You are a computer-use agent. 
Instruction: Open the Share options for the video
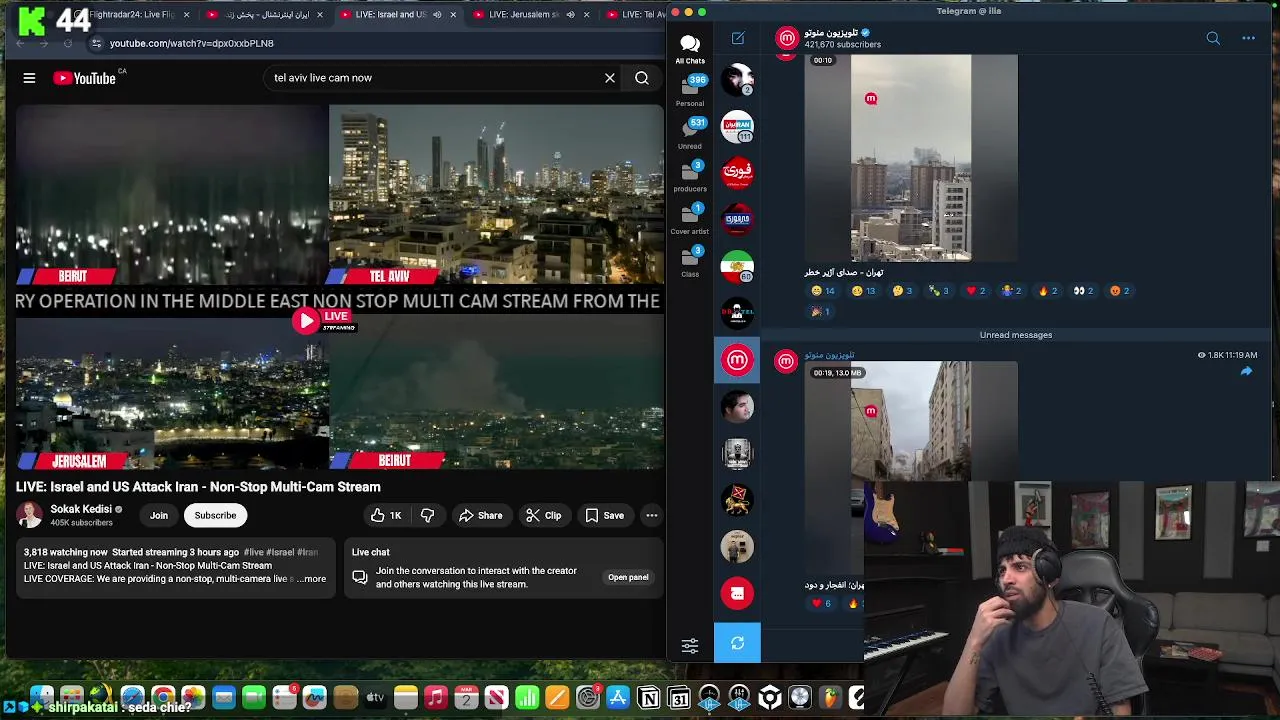(481, 515)
